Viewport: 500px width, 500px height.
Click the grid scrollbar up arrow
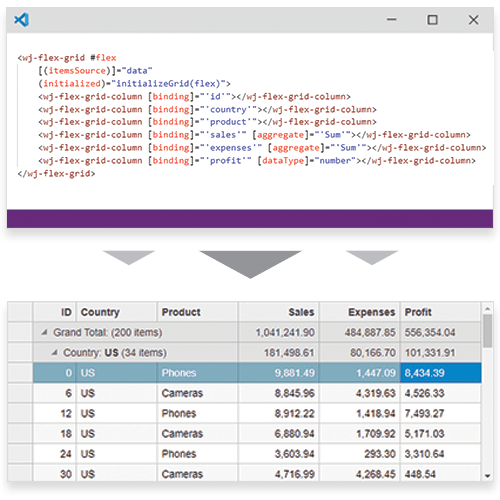487,309
